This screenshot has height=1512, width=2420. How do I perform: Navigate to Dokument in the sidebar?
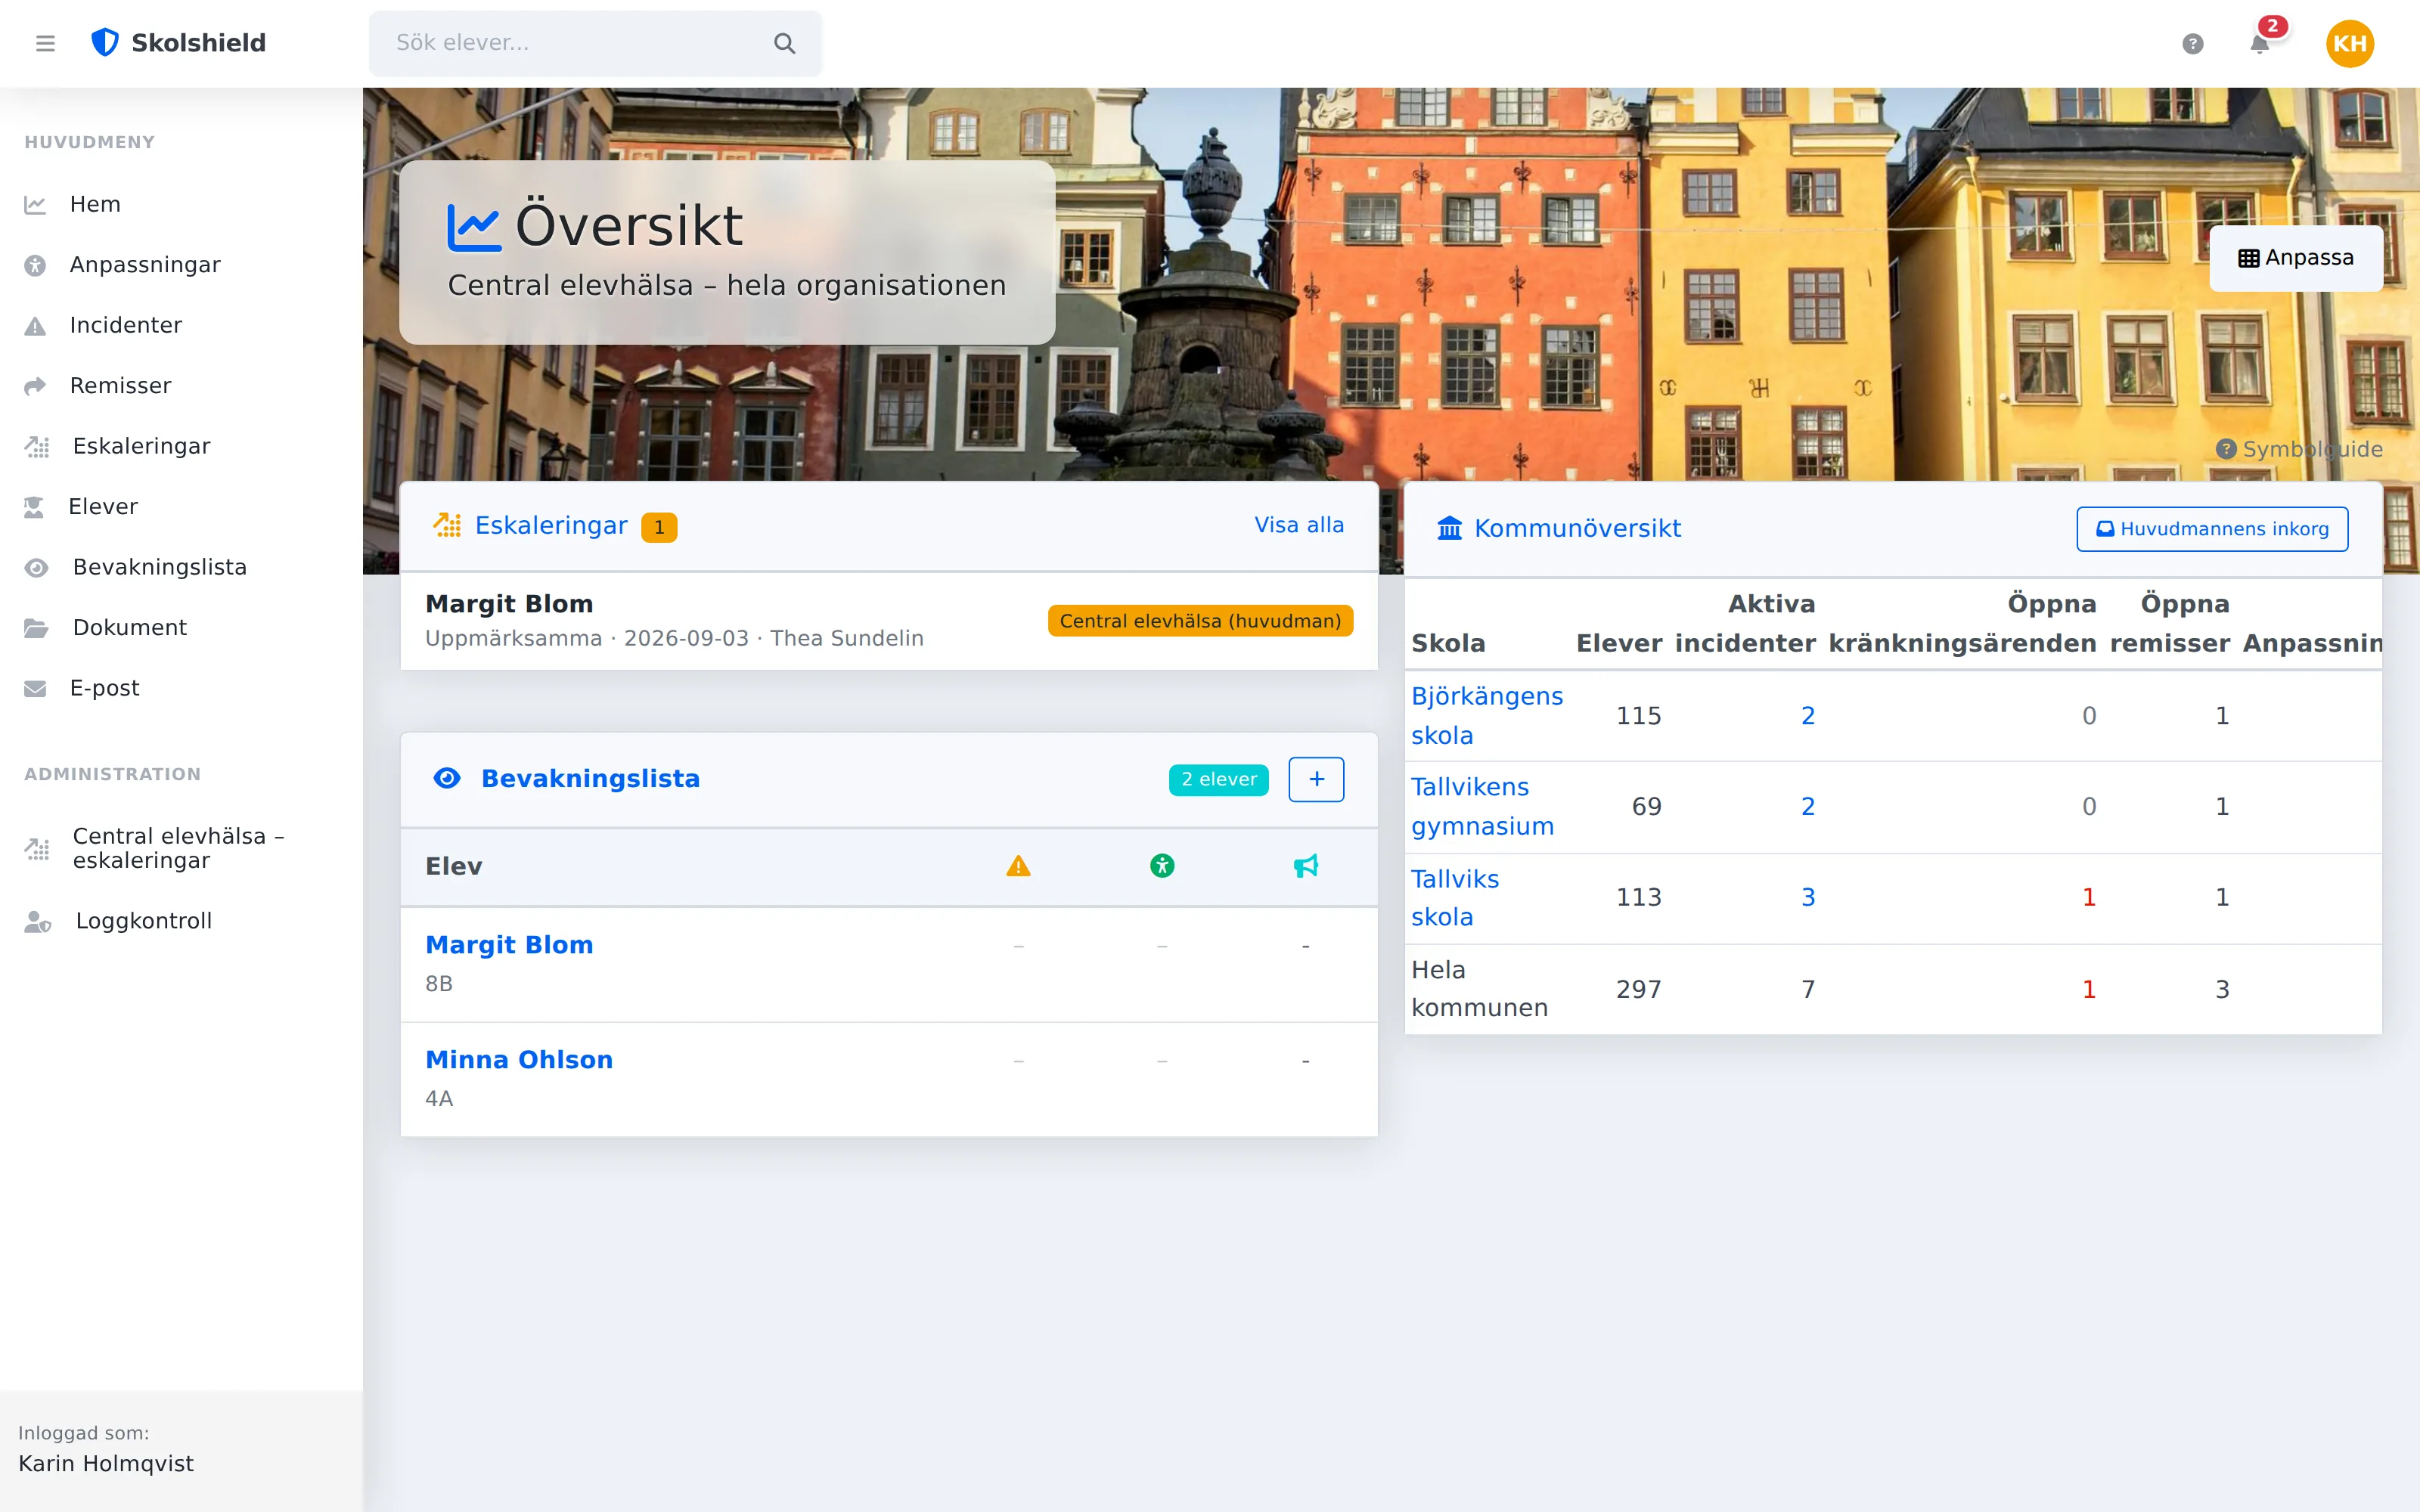[130, 628]
